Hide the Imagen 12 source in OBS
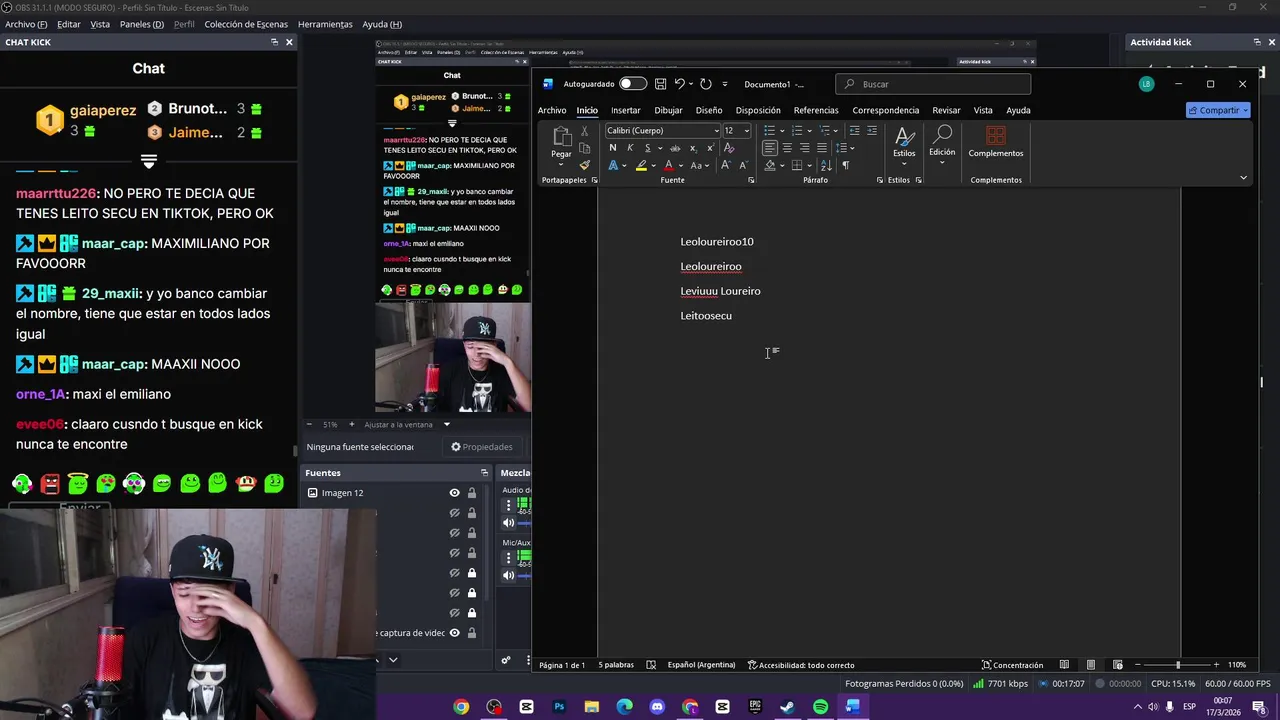The width and height of the screenshot is (1280, 720). (x=454, y=493)
